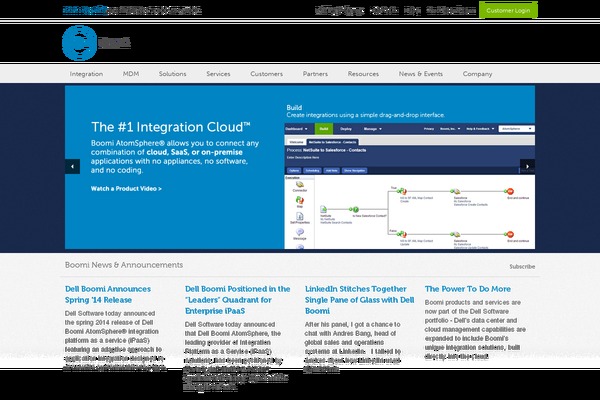This screenshot has height=400, width=600.
Task: Click the green Customer Login button
Action: 508,10
